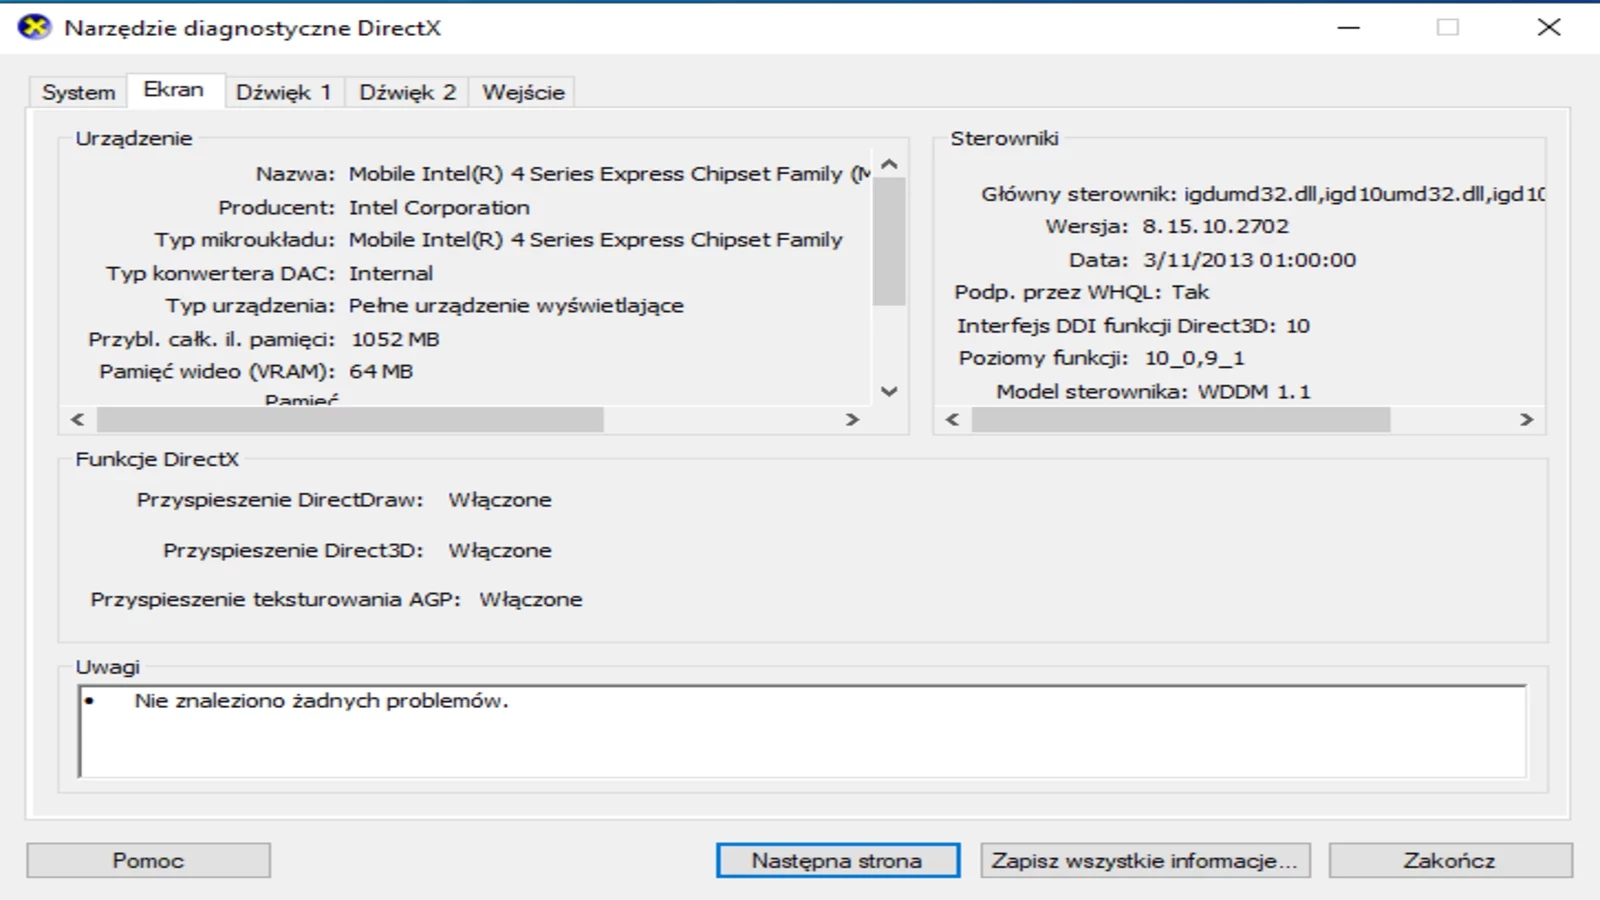The height and width of the screenshot is (900, 1600).
Task: Click right arrow of Urządzenie horizontal scrollbar
Action: pyautogui.click(x=852, y=419)
